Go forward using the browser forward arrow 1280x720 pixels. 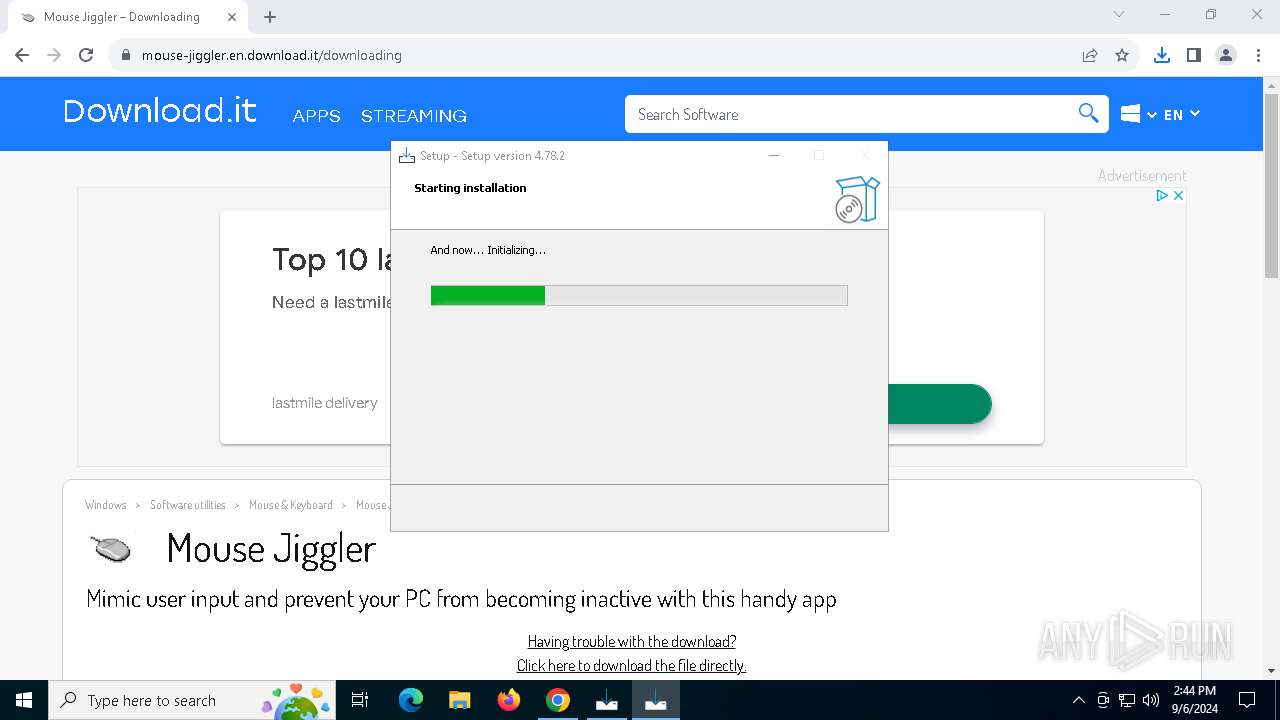click(x=54, y=55)
